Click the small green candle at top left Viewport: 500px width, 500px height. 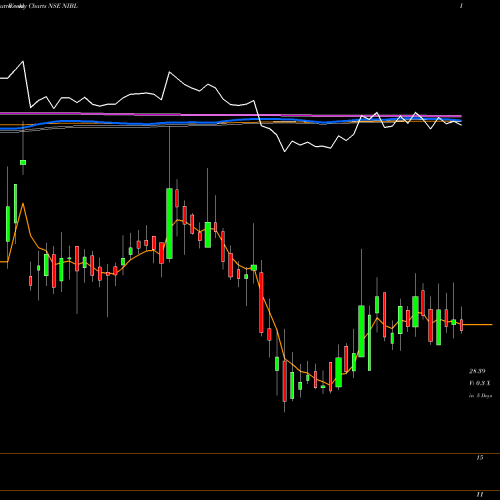[x=23, y=162]
